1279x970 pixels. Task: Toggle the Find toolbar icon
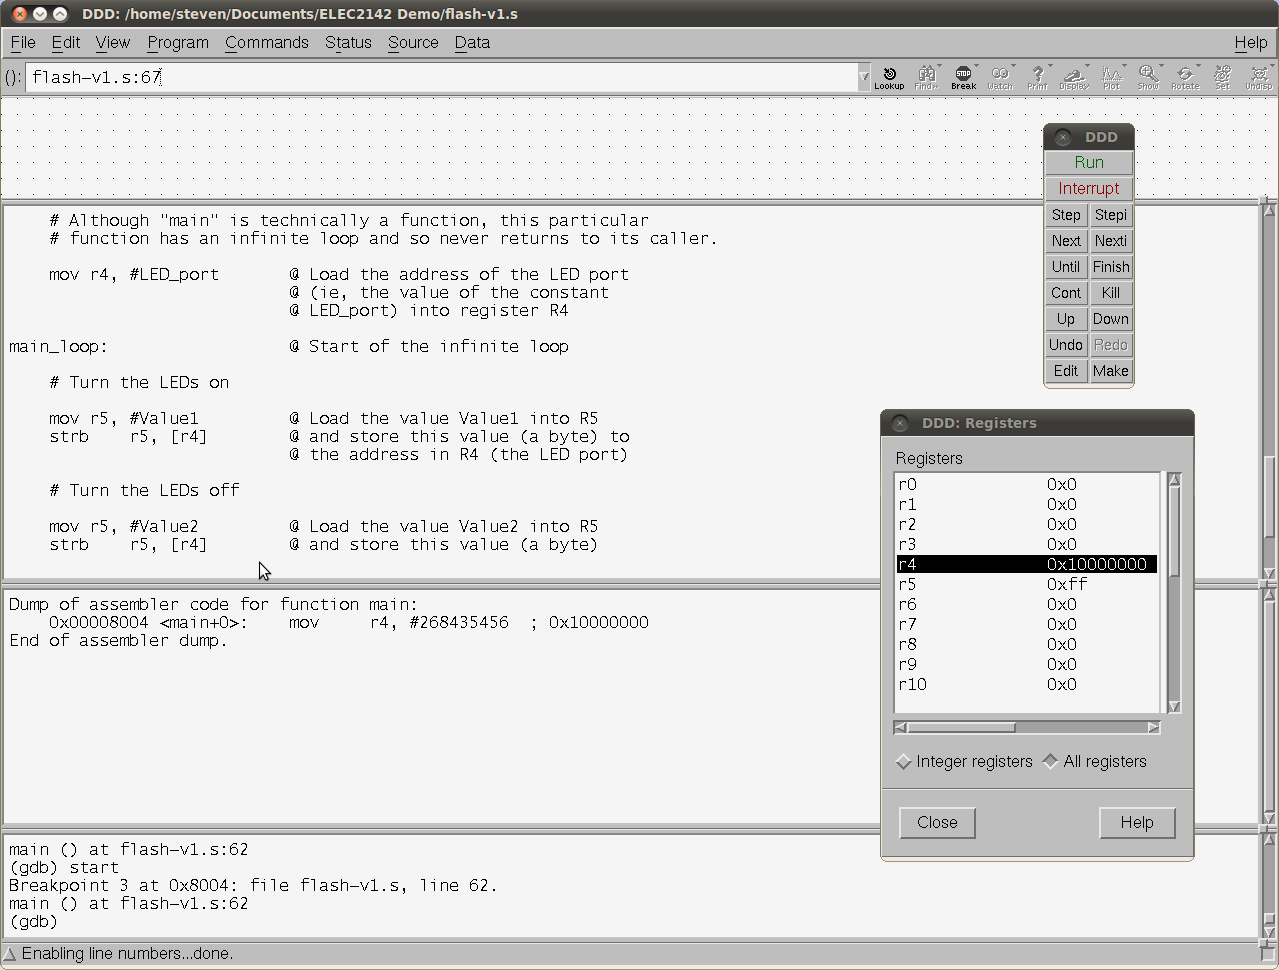click(x=926, y=75)
